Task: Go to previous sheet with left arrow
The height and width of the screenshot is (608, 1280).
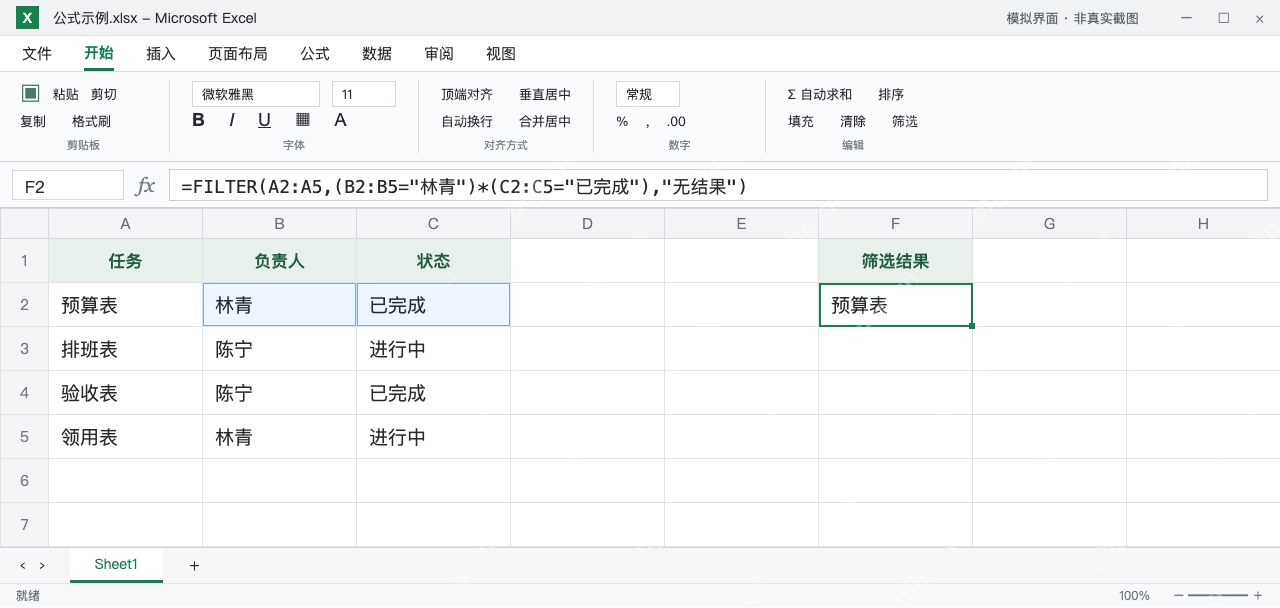Action: pyautogui.click(x=23, y=566)
